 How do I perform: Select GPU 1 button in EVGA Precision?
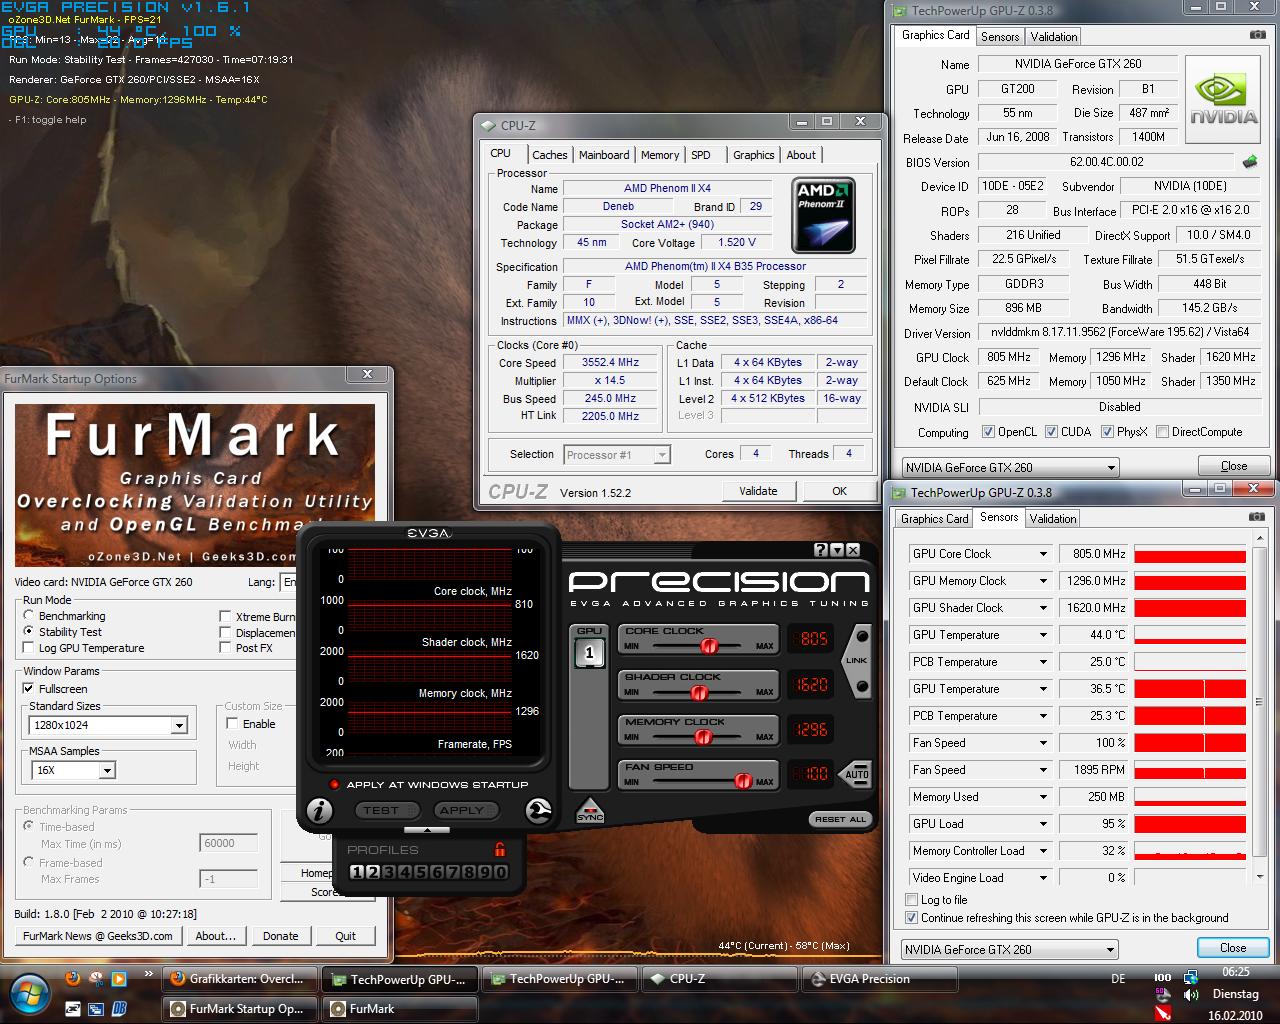coord(589,653)
